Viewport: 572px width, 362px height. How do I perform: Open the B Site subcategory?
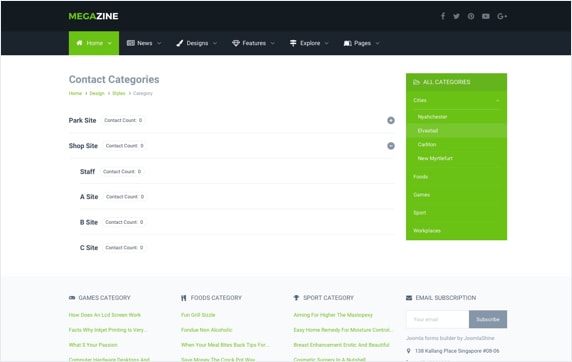tap(89, 222)
